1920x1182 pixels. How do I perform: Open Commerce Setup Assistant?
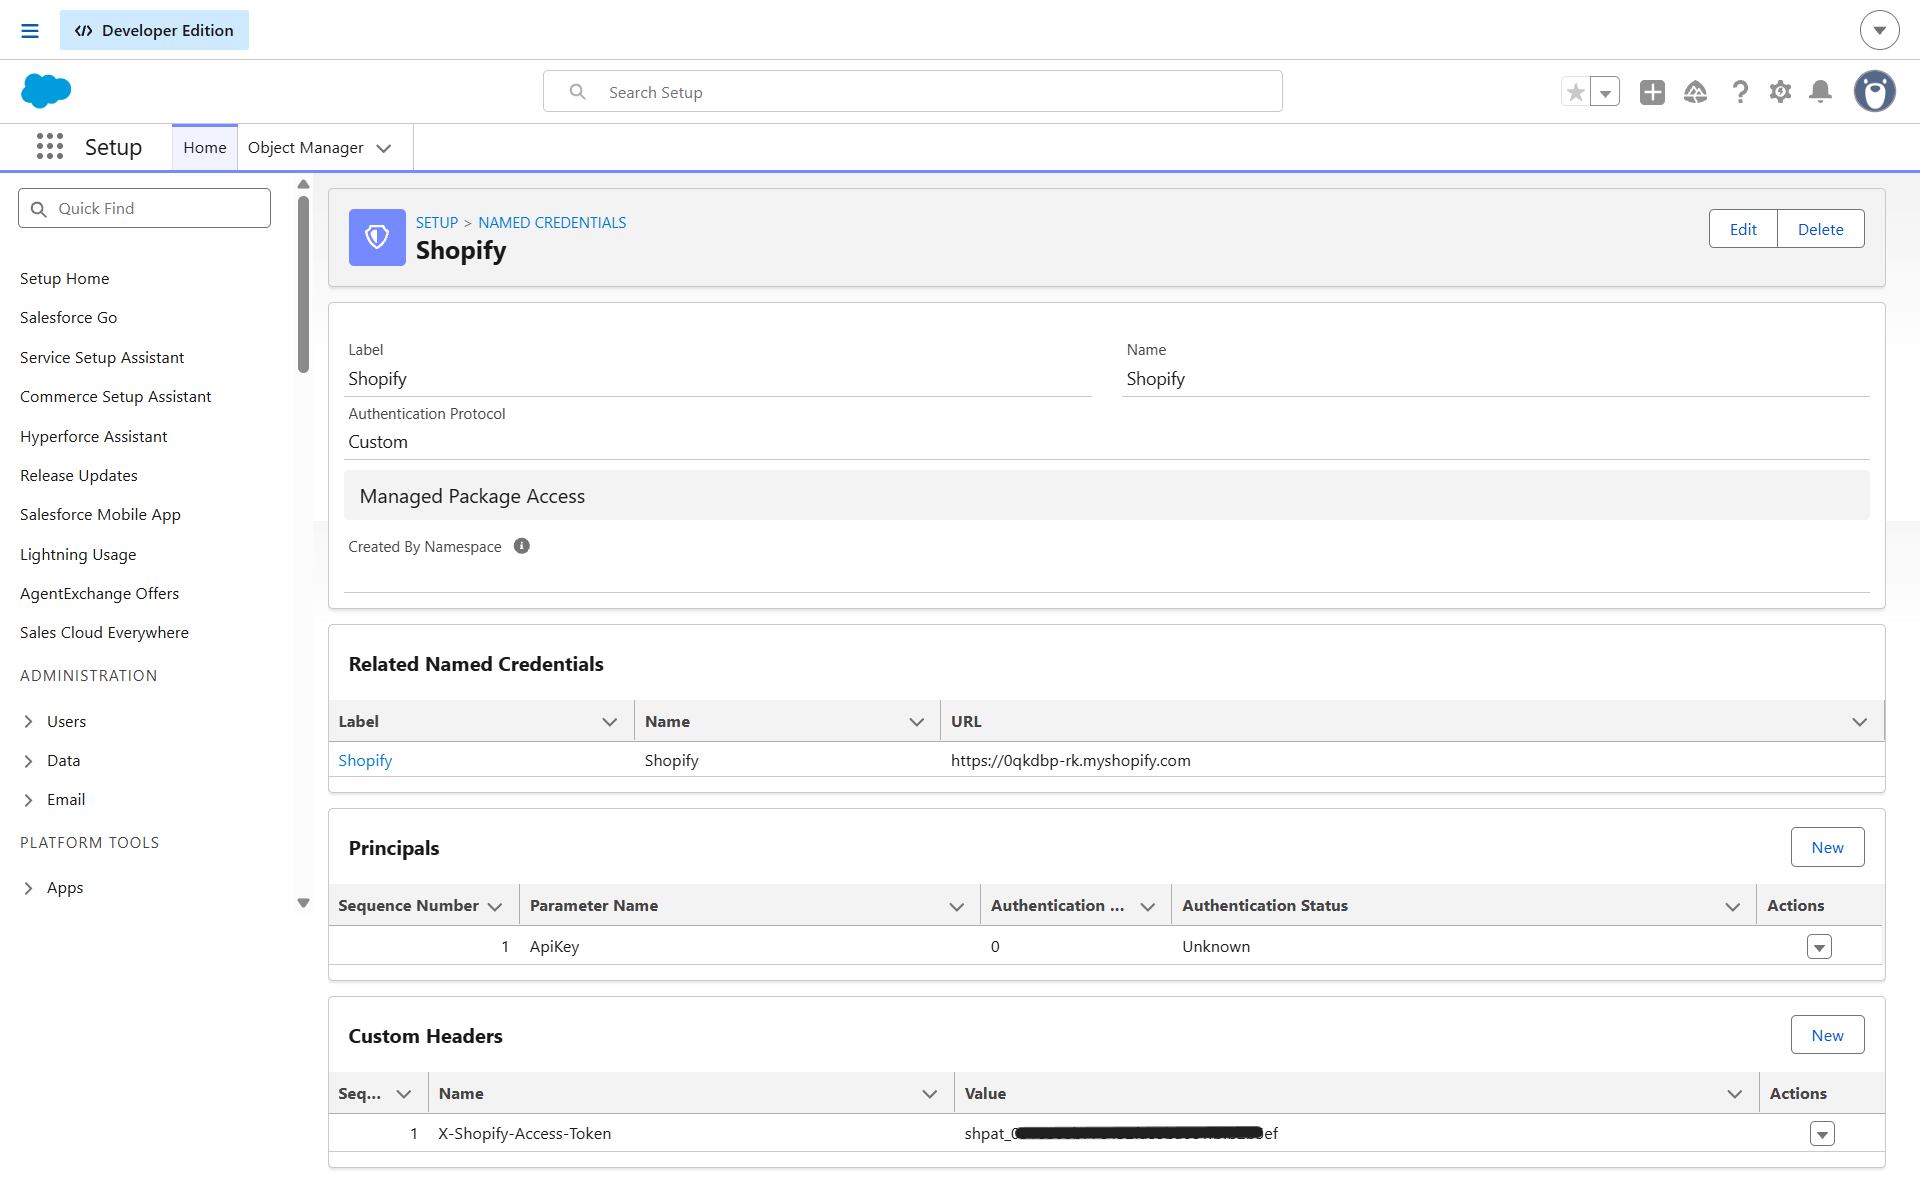click(x=115, y=396)
